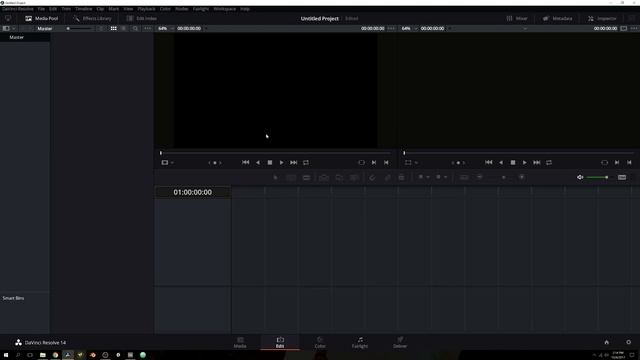Open the Workspace menu
This screenshot has height=360, width=640.
pos(224,9)
